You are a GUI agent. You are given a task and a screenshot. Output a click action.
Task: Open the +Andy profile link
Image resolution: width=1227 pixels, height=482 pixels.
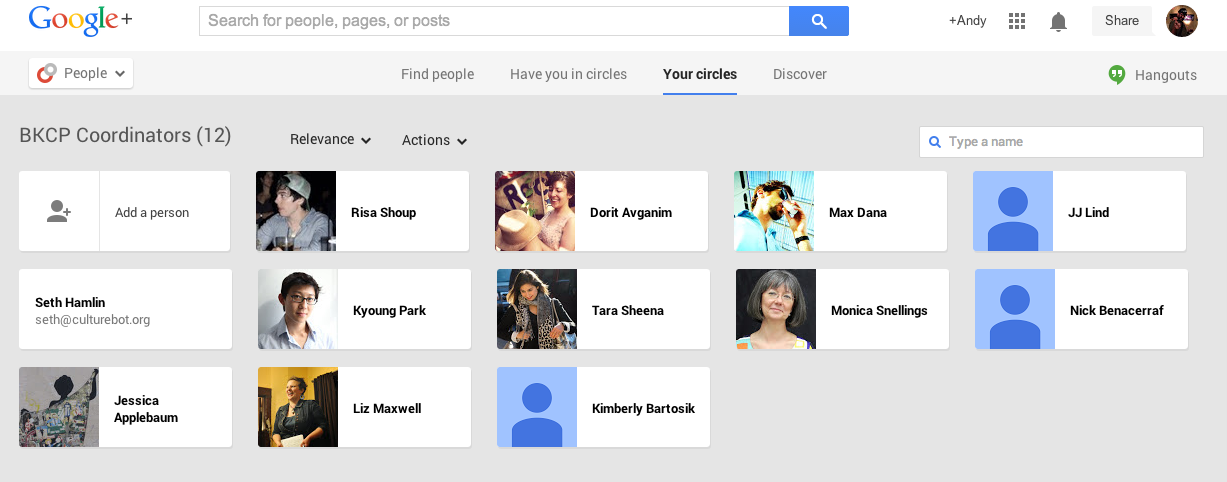(x=967, y=21)
